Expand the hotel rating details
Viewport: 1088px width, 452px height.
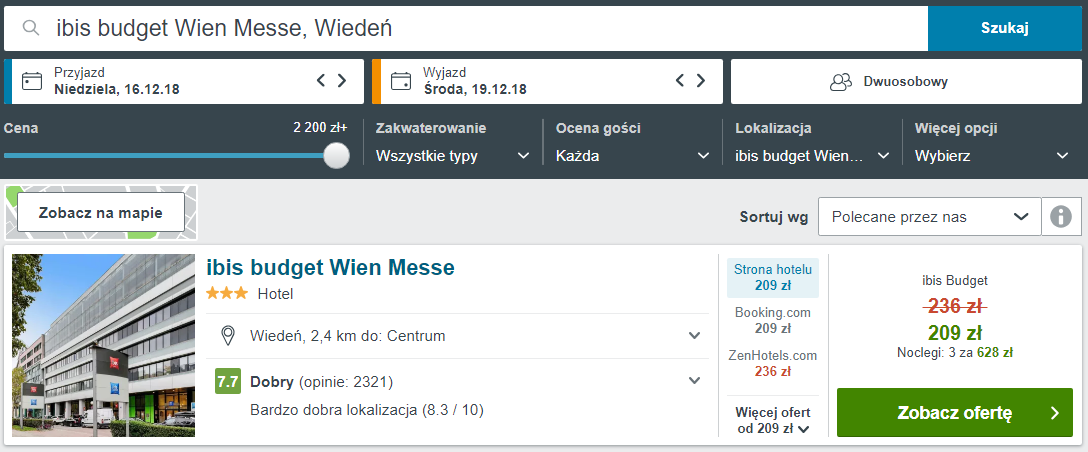click(x=695, y=381)
